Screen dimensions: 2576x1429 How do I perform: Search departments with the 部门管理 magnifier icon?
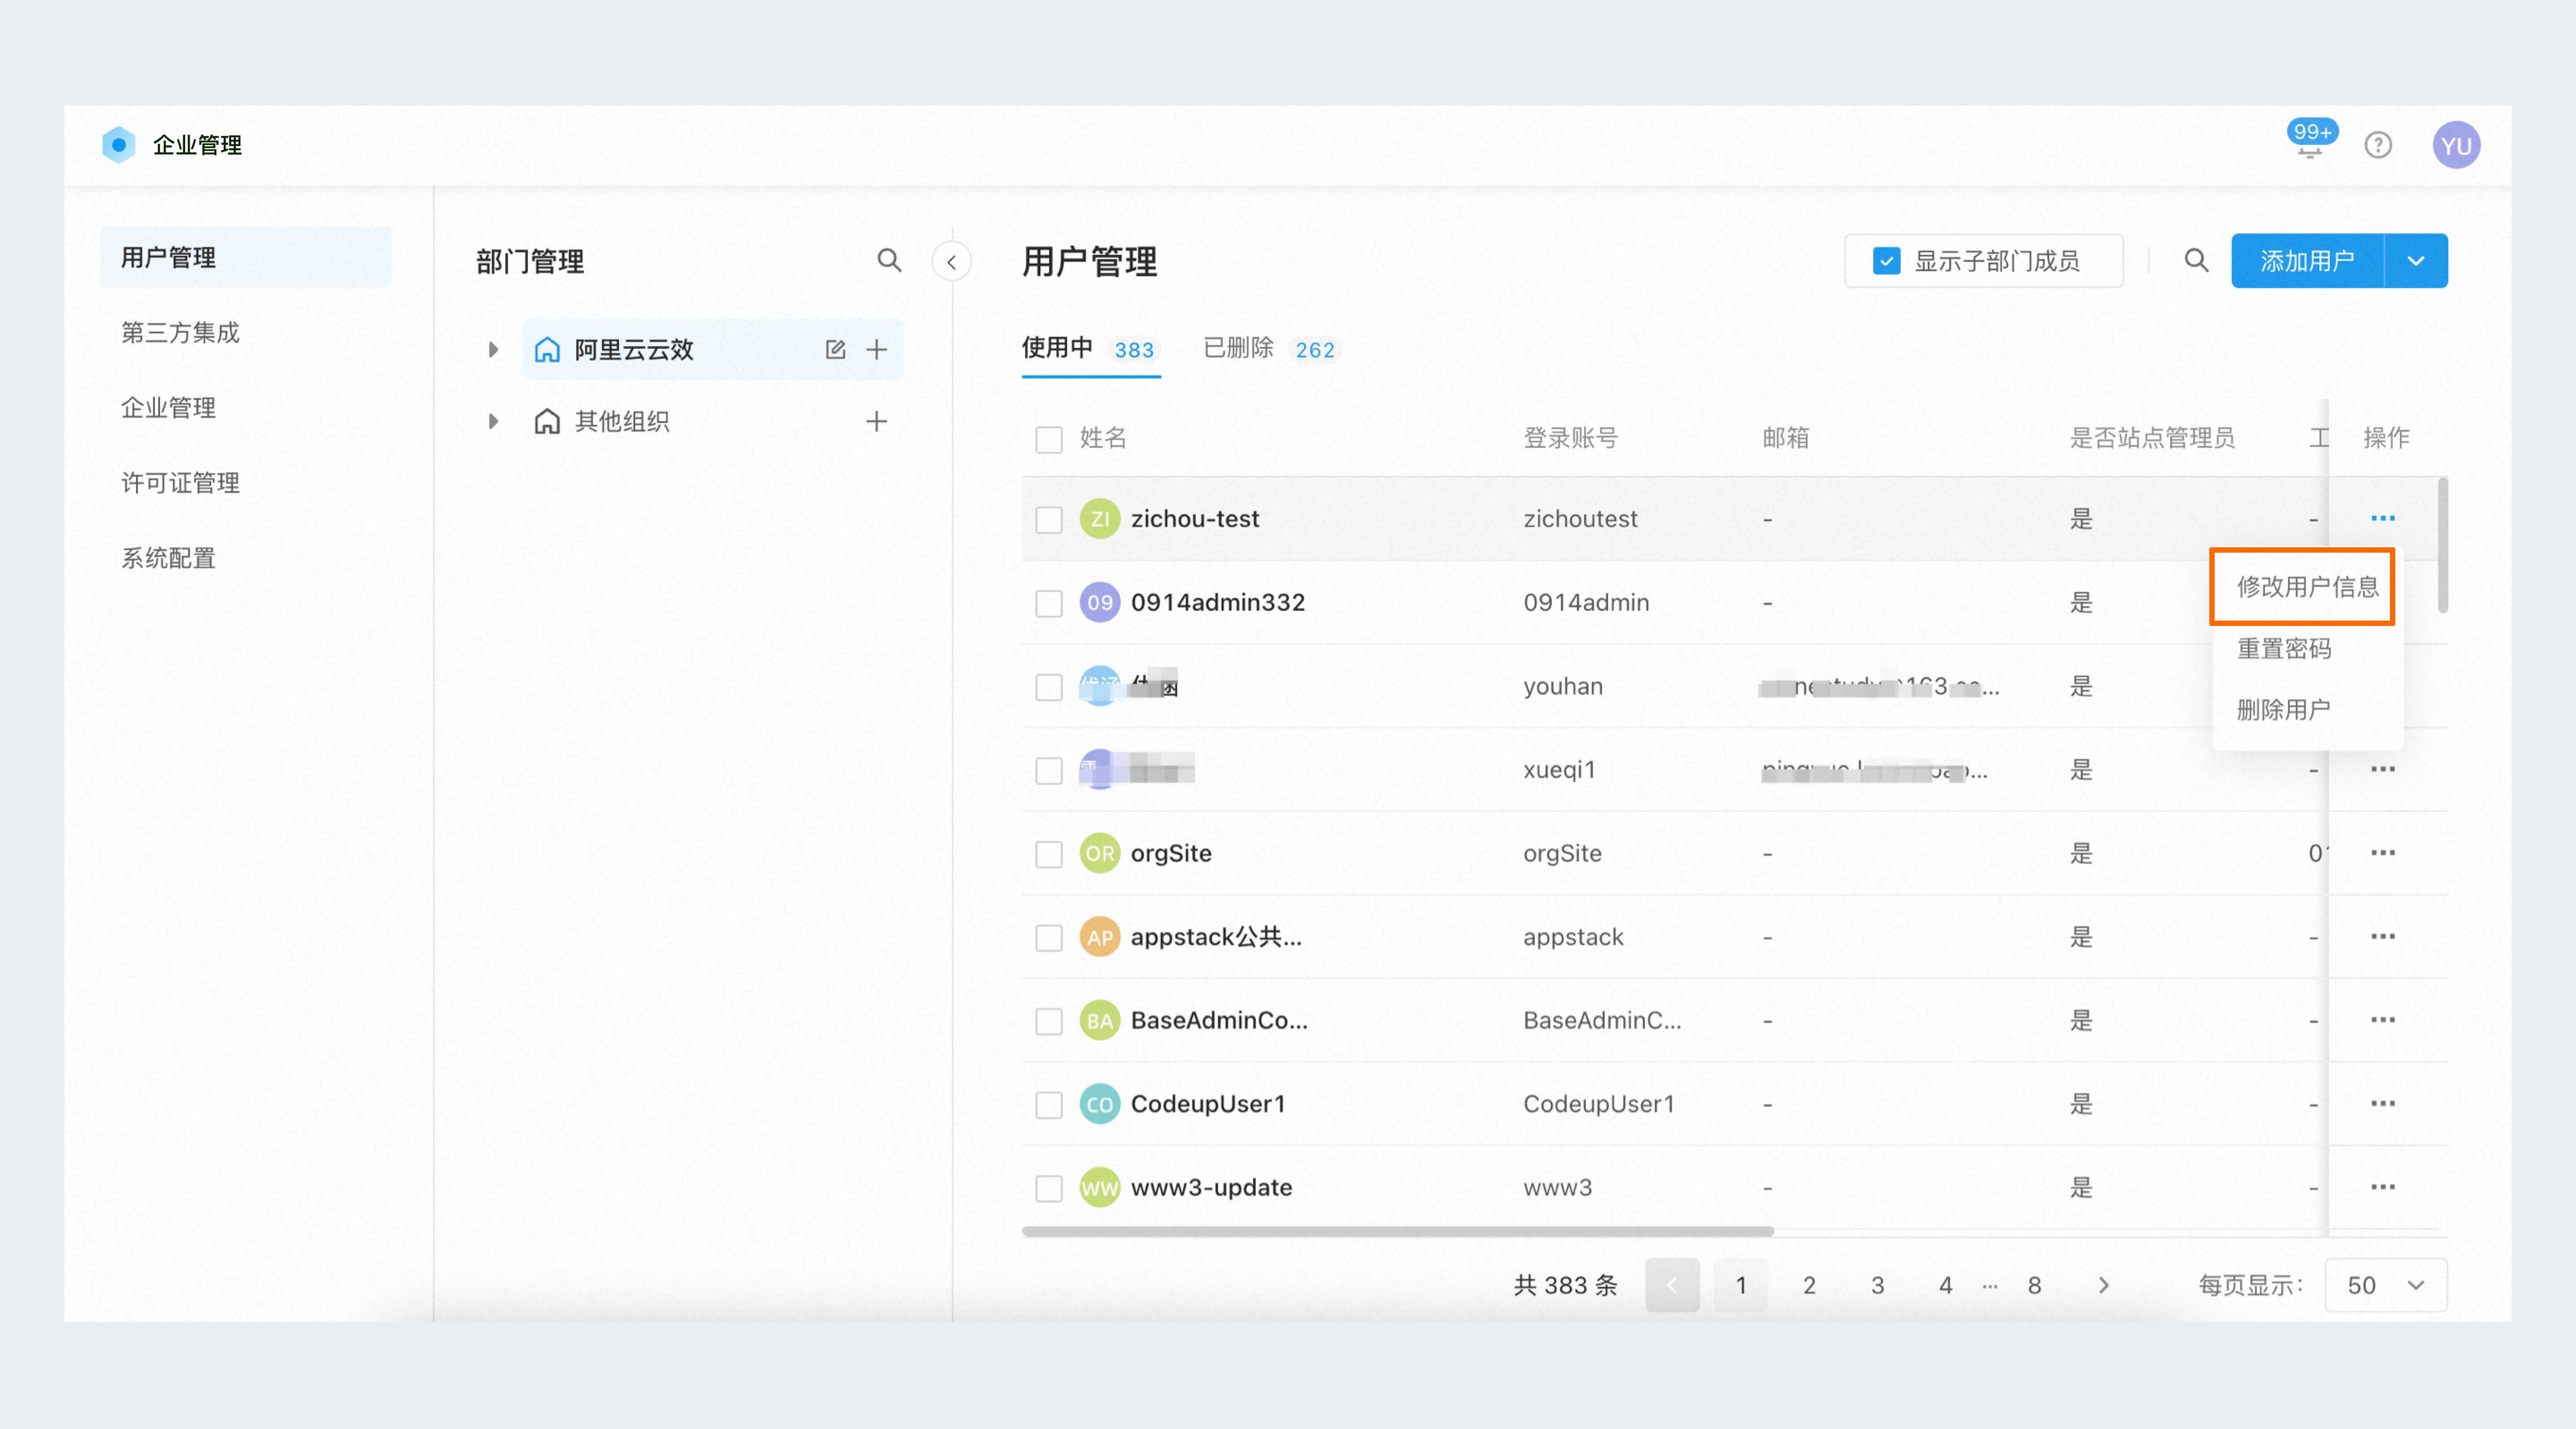pyautogui.click(x=889, y=261)
